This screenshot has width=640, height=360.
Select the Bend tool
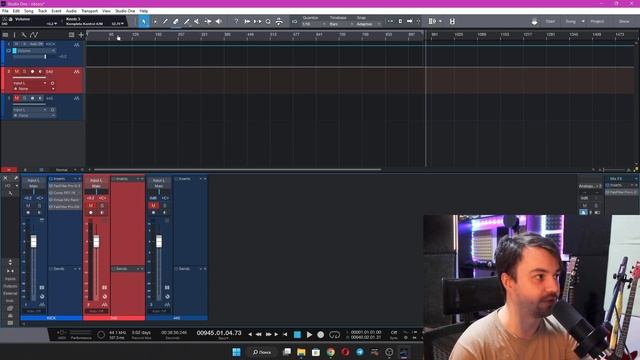click(208, 21)
